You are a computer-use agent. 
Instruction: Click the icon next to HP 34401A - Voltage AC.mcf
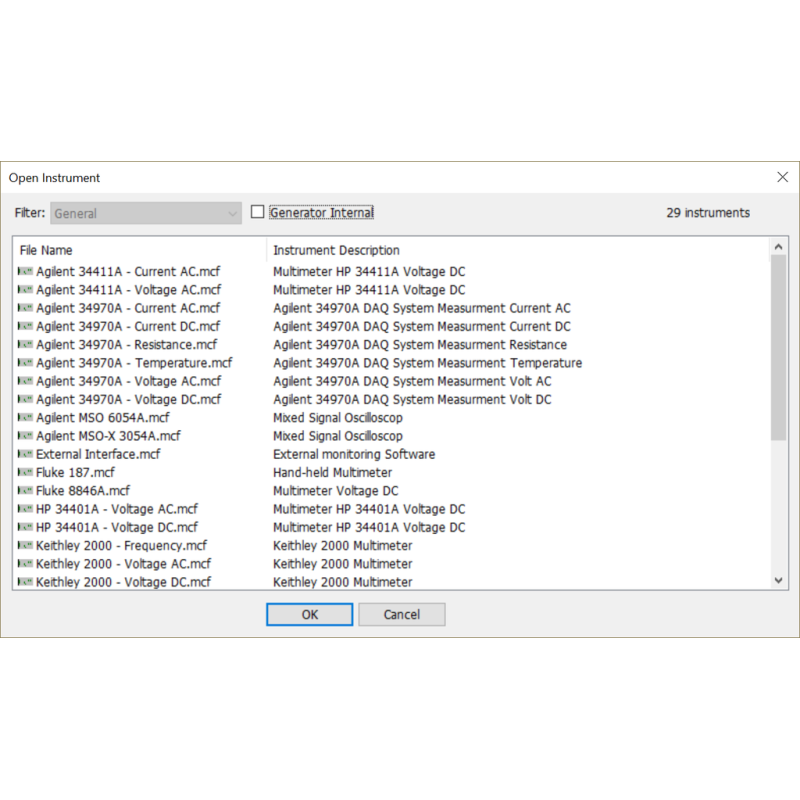click(26, 509)
